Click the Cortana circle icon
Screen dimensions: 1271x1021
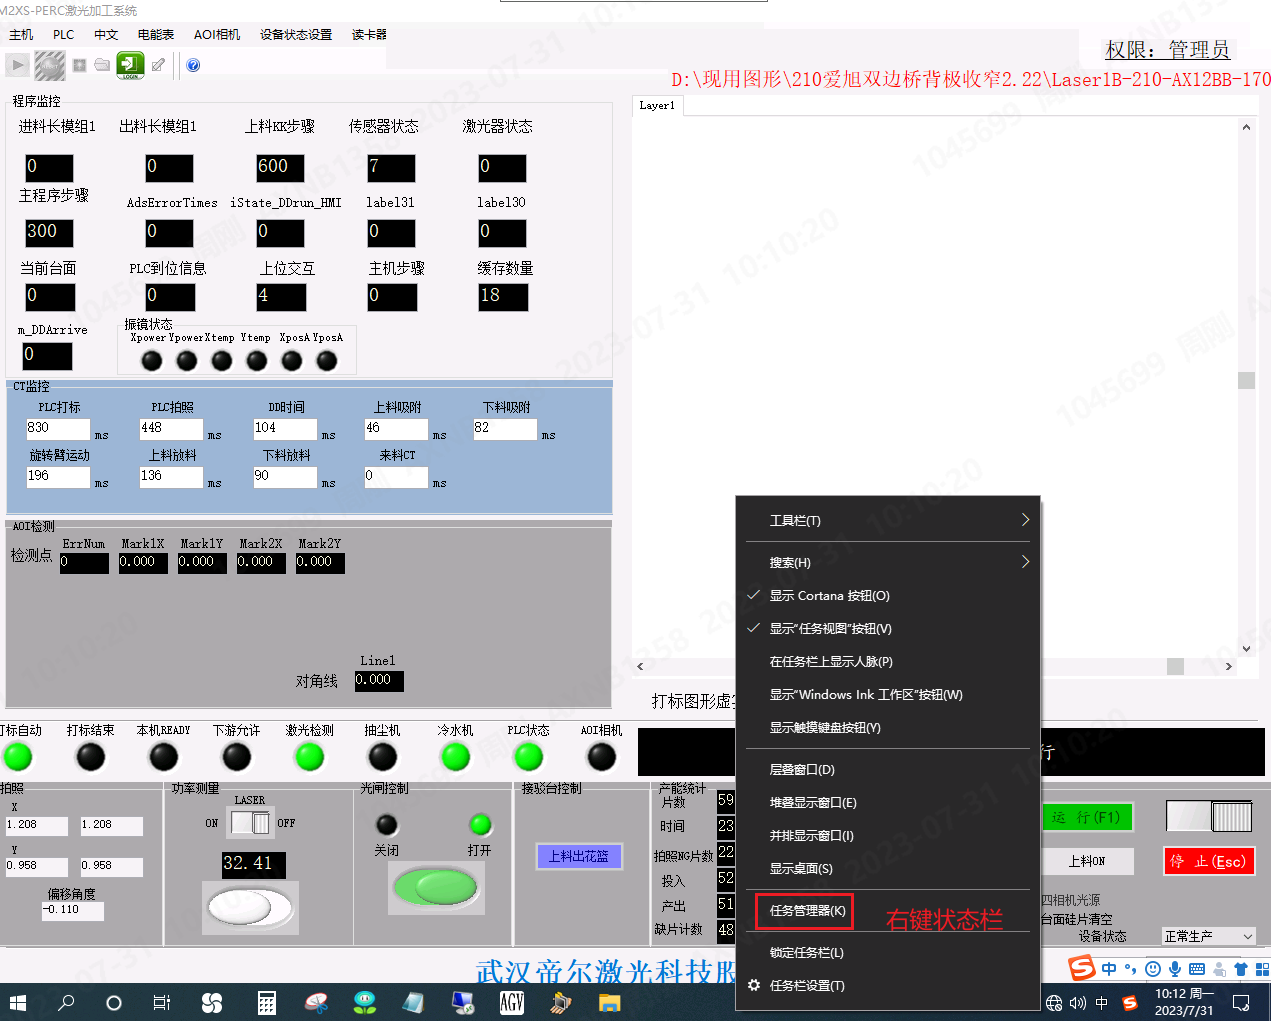(x=113, y=1002)
